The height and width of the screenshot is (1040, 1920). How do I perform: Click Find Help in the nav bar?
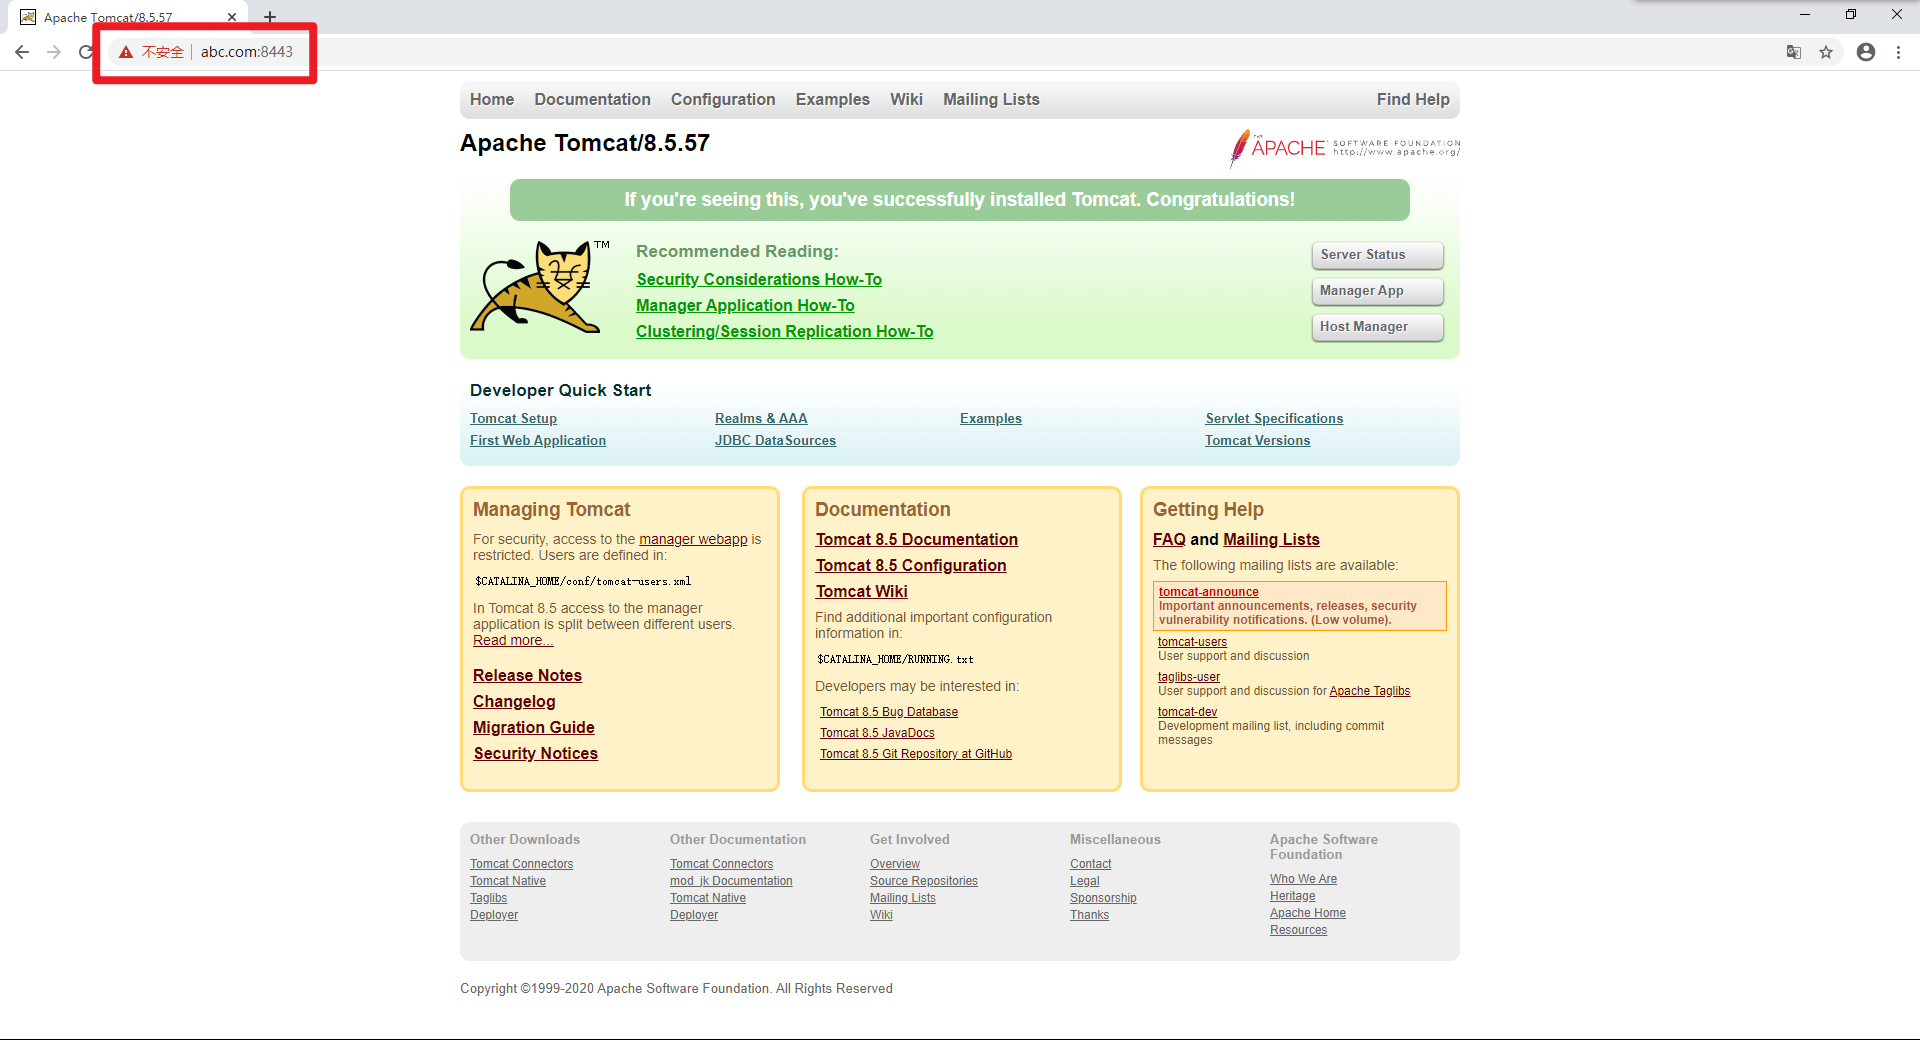click(1413, 99)
